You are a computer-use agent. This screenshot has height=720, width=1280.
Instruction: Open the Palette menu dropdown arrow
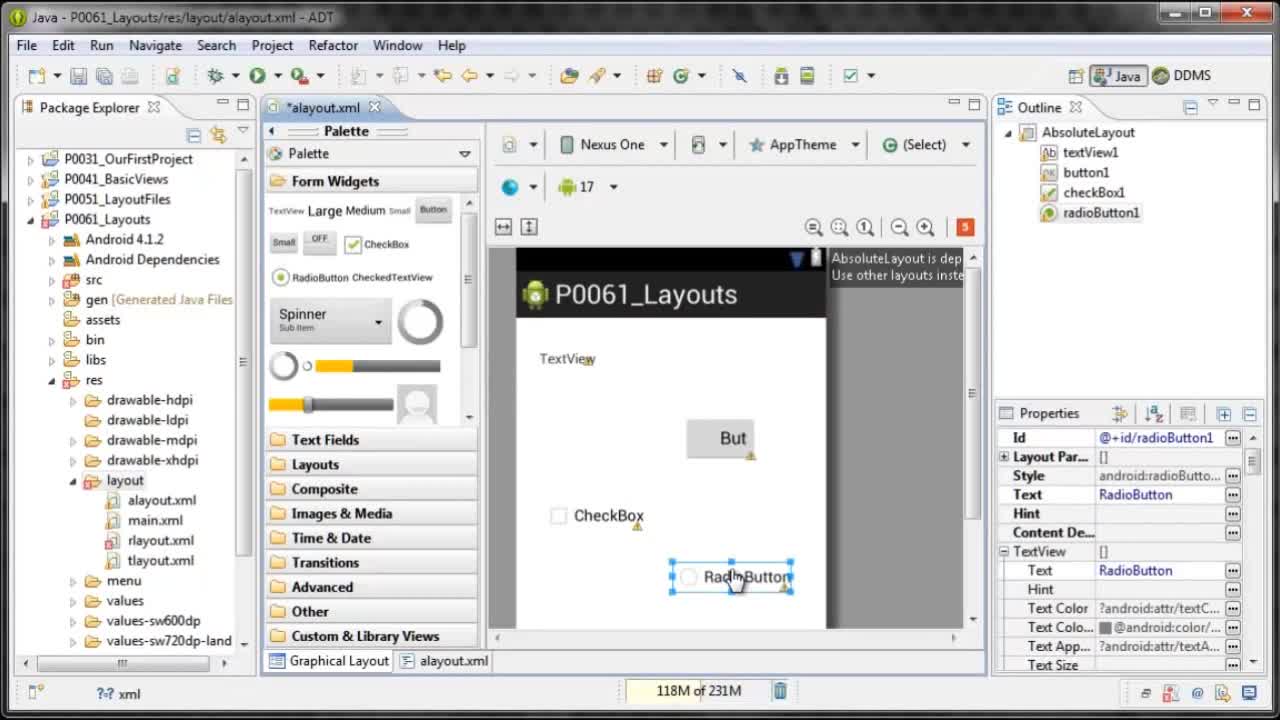click(x=464, y=154)
